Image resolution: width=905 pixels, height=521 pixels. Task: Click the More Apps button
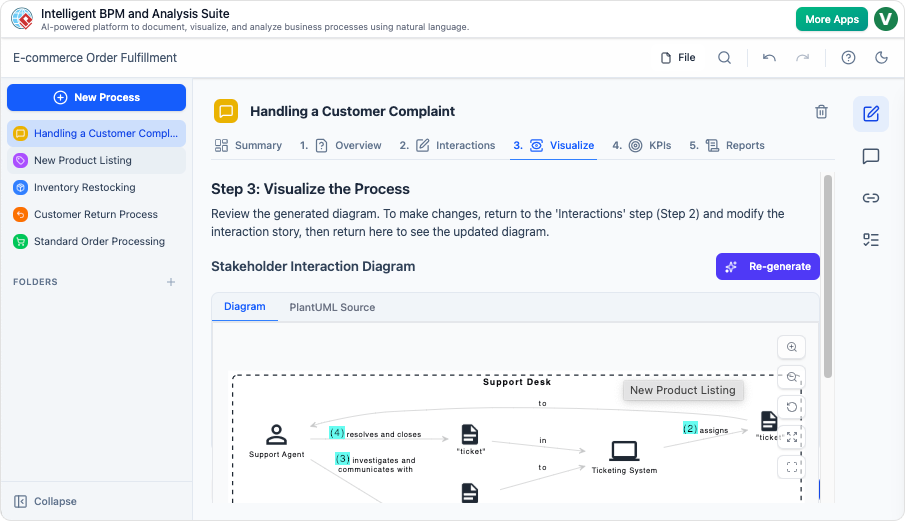click(832, 19)
